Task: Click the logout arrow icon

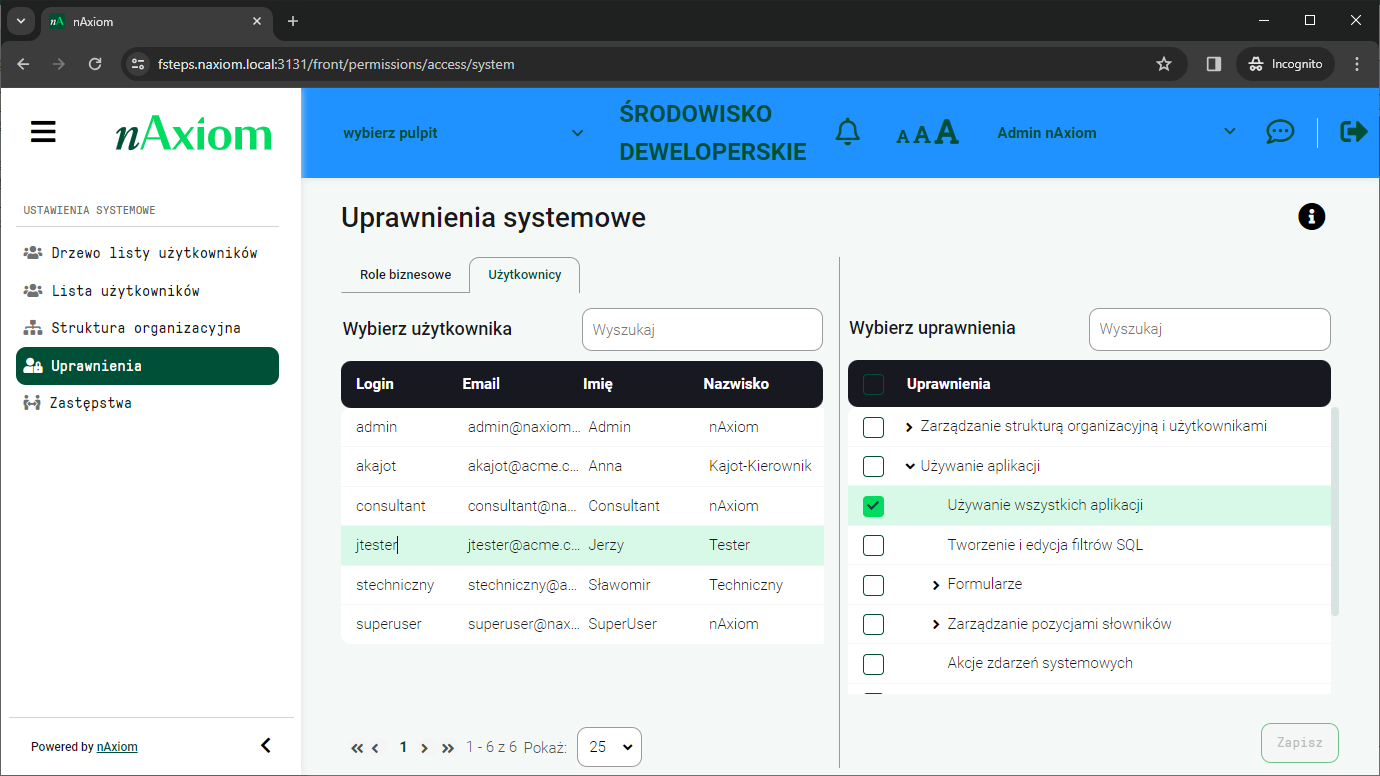Action: [1353, 132]
